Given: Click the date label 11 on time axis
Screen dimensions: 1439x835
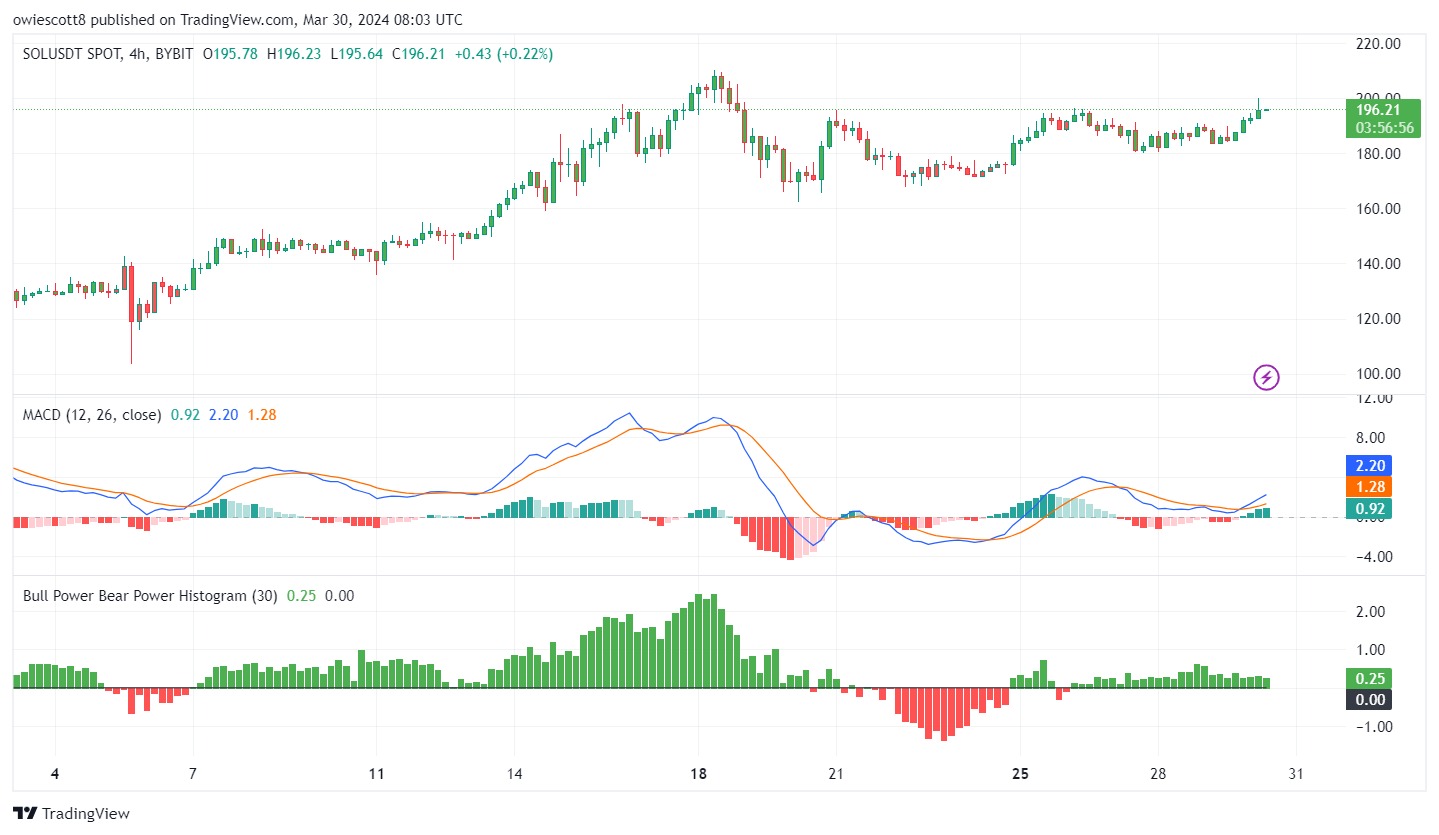Looking at the screenshot, I should 376,775.
